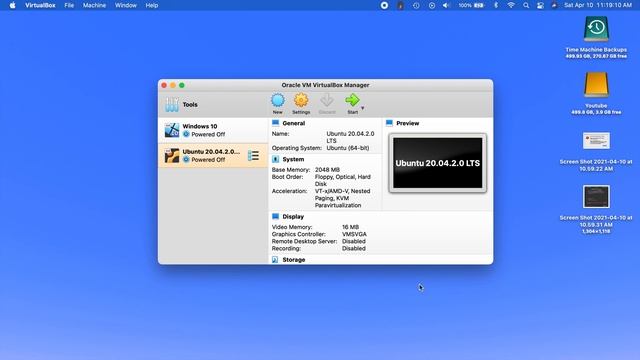
Task: Click the Display section header
Action: 293,217
